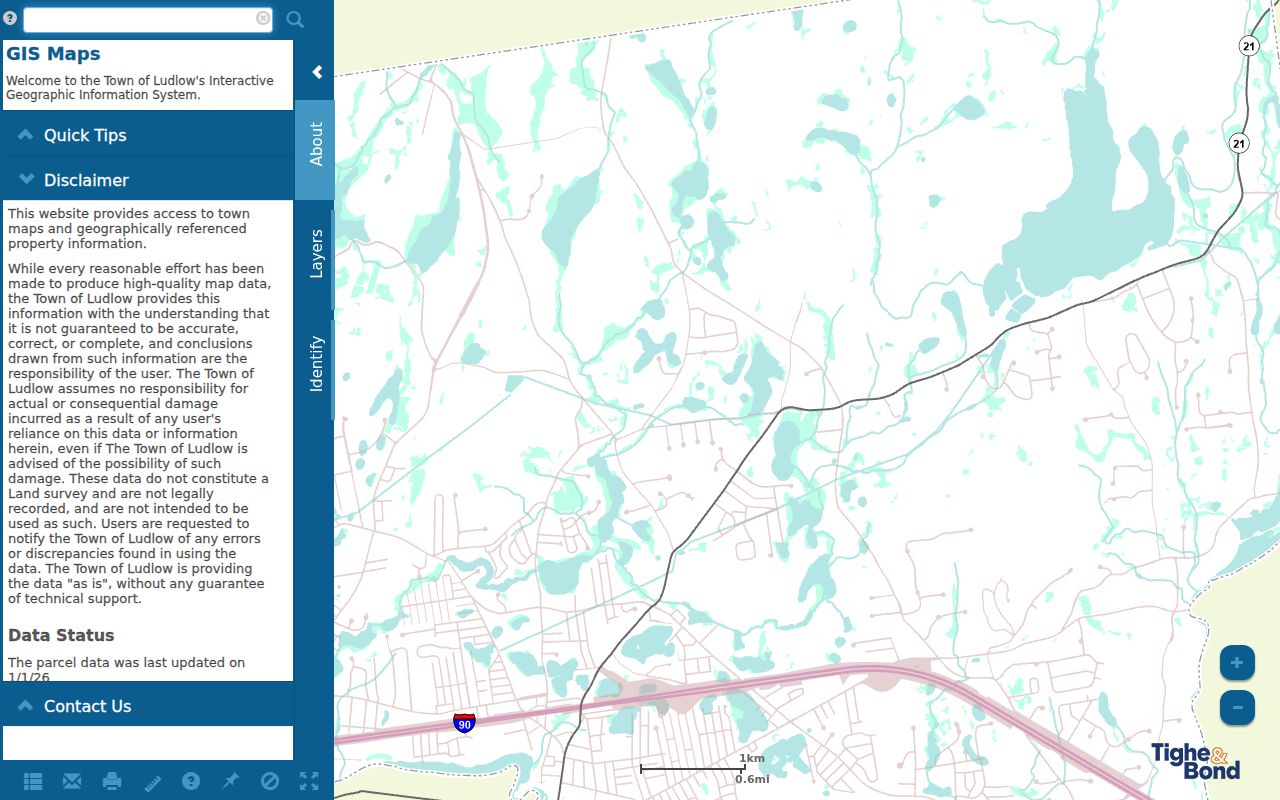Expand the Quick Tips section

(x=148, y=135)
